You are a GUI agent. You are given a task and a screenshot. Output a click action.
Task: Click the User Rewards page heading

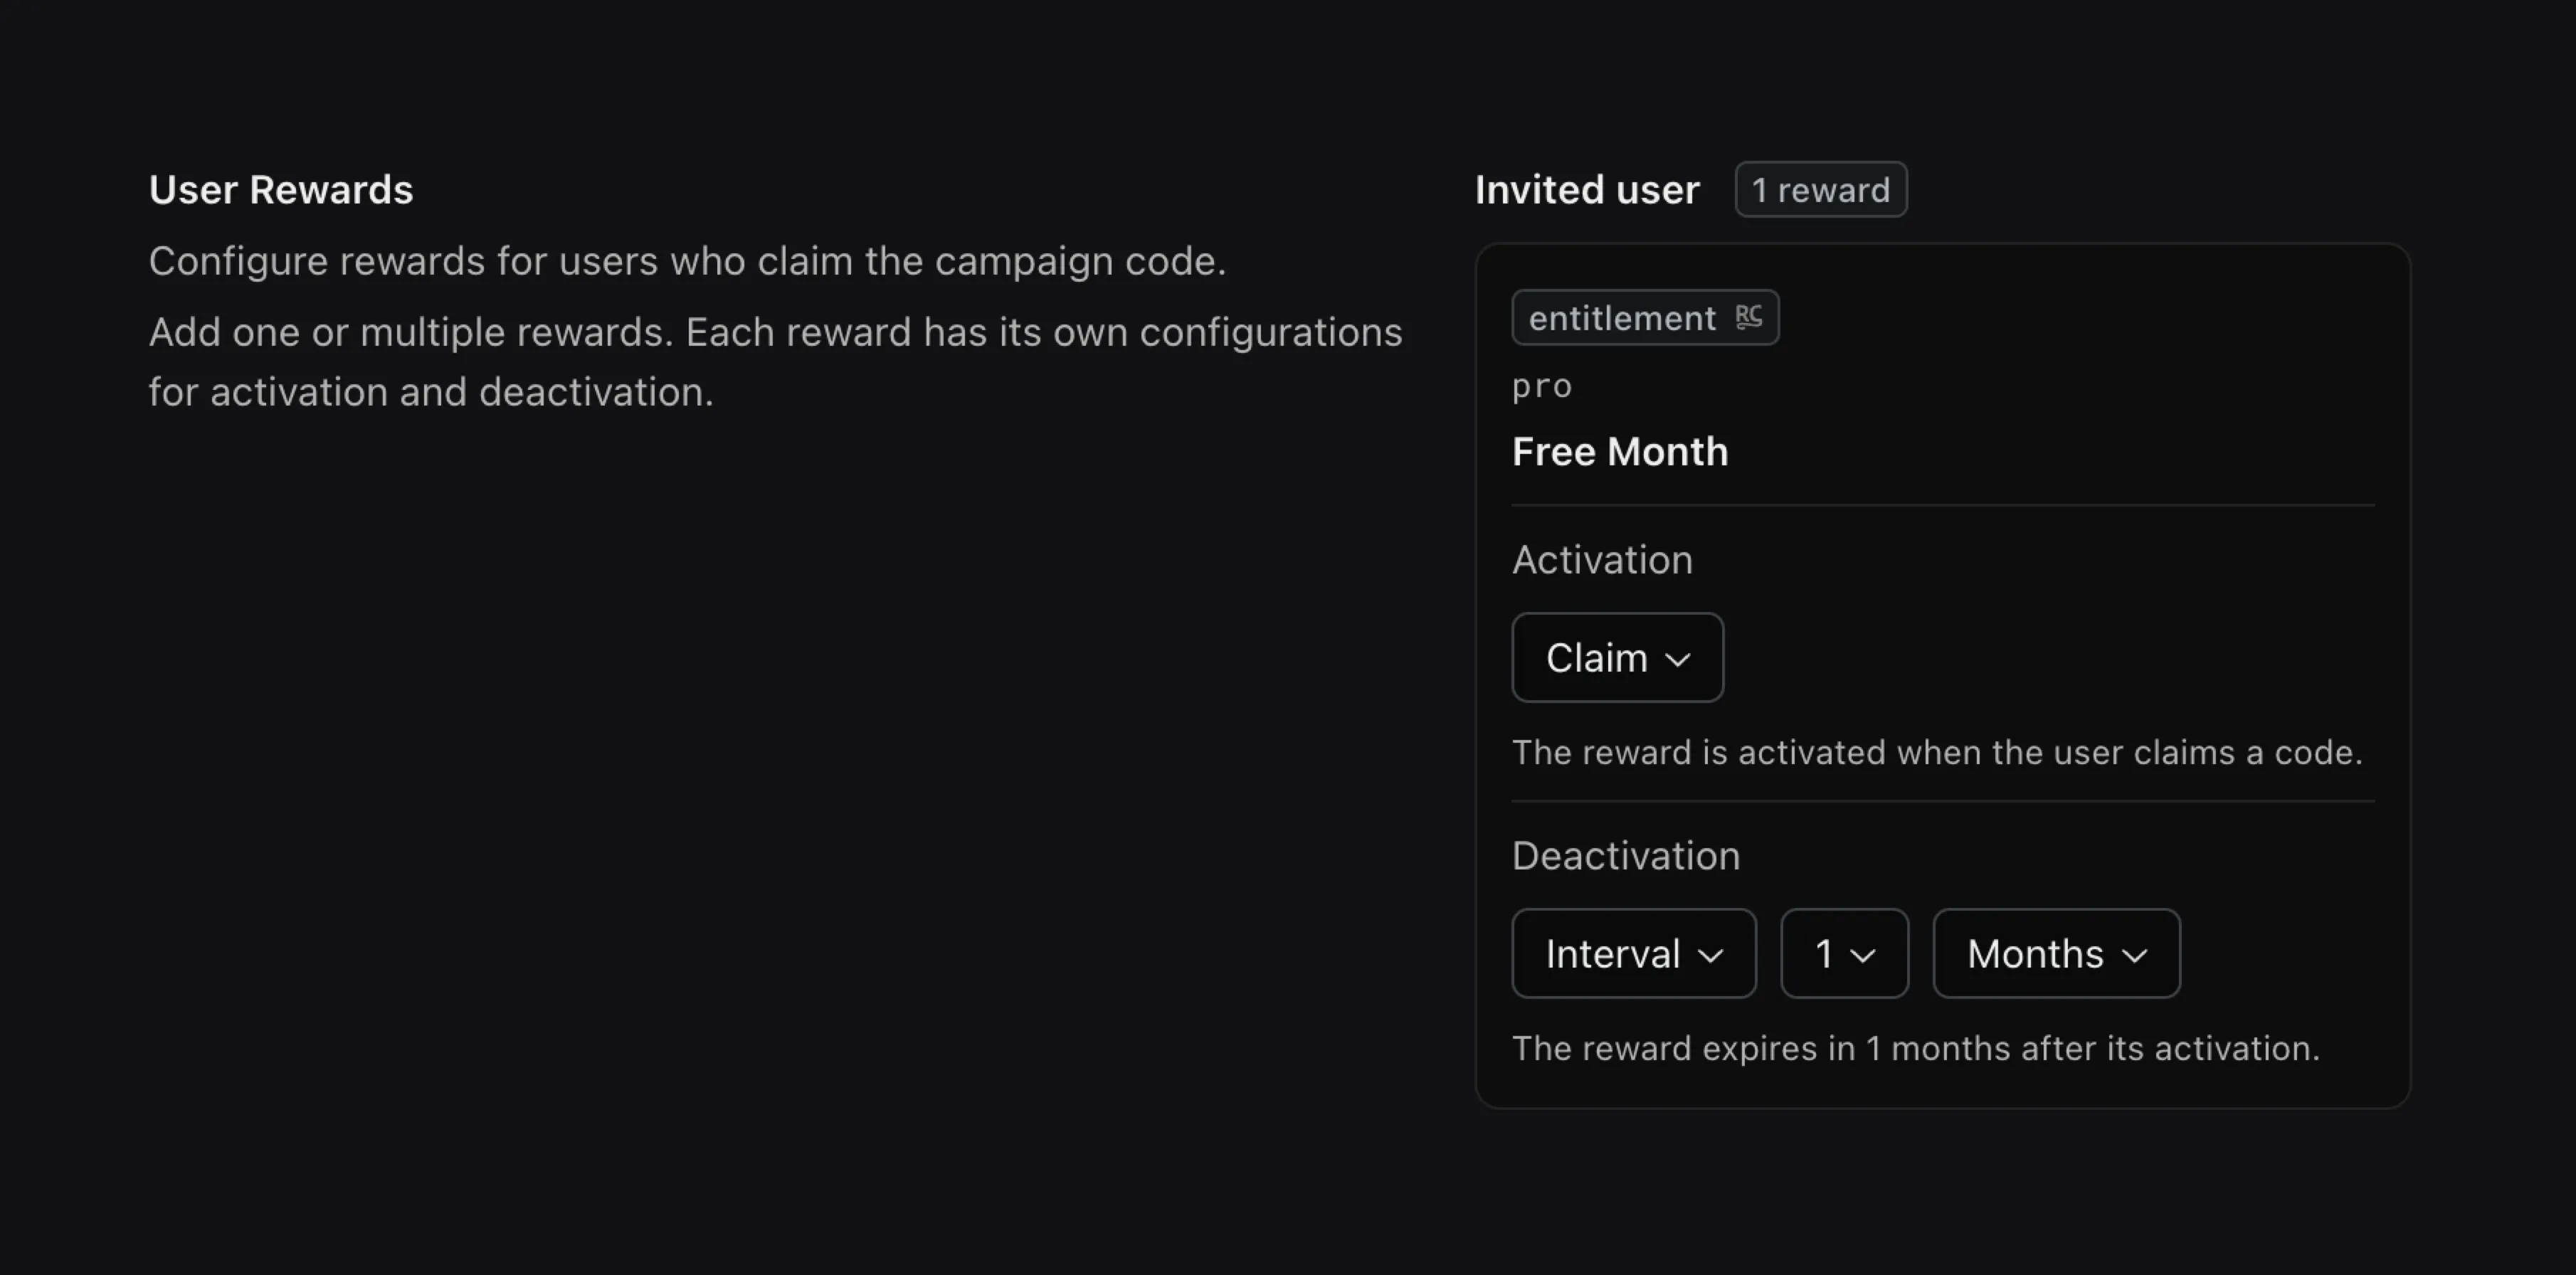click(281, 189)
